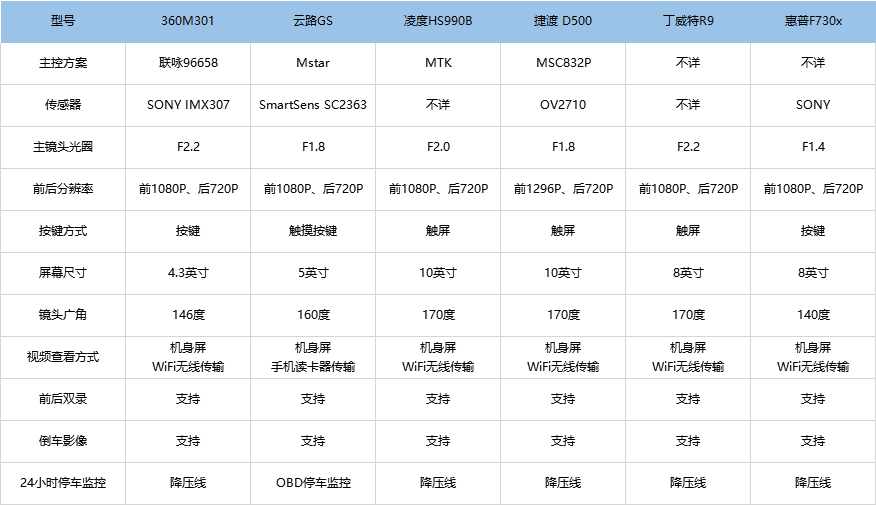Click the 按键方式 row label

pos(63,231)
